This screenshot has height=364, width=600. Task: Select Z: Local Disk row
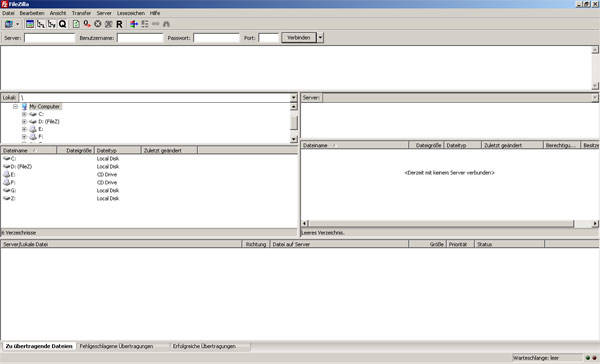coord(149,198)
